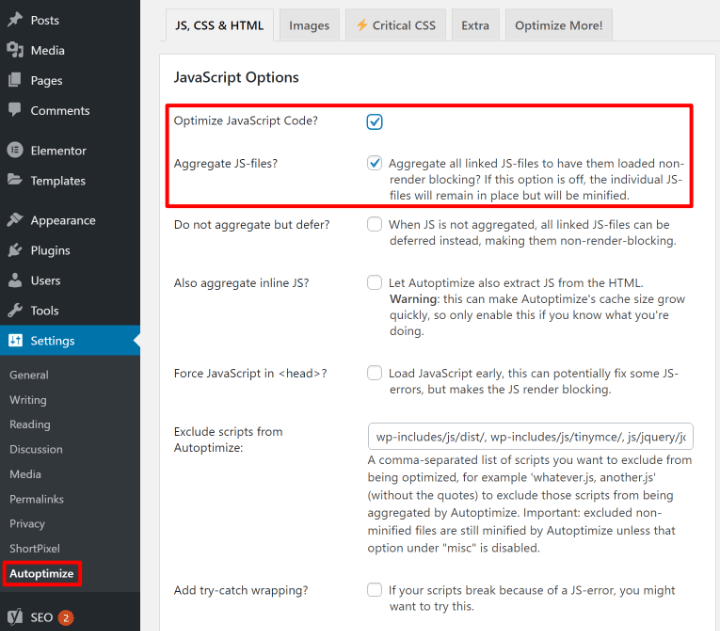Screen dimensions: 720x631
Task: Click the SEO notification badge showing 2
Action: click(x=66, y=618)
